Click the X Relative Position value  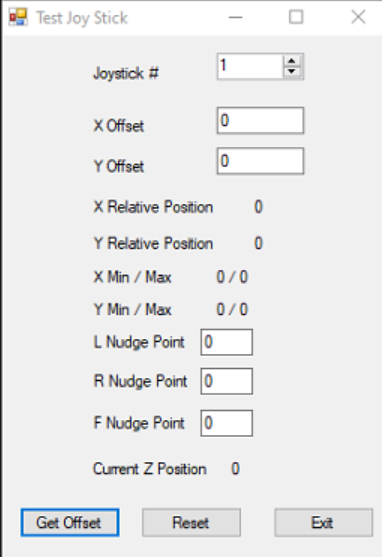pyautogui.click(x=258, y=207)
